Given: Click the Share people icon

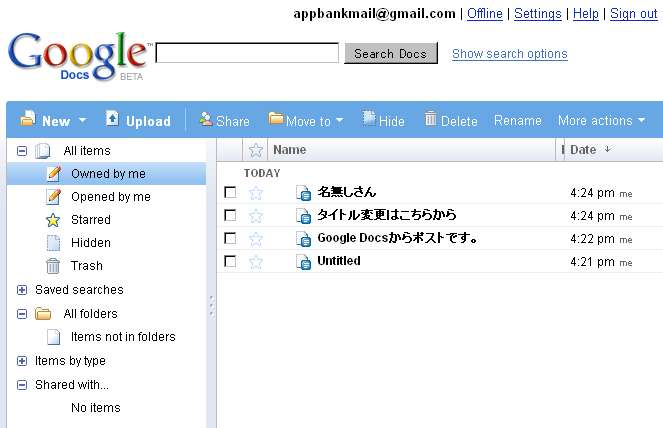Looking at the screenshot, I should [x=206, y=119].
